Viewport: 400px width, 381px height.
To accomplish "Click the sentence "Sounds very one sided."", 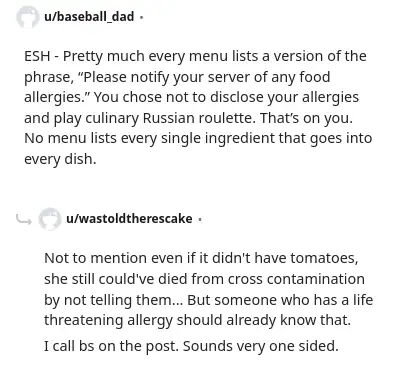I will [260, 346].
